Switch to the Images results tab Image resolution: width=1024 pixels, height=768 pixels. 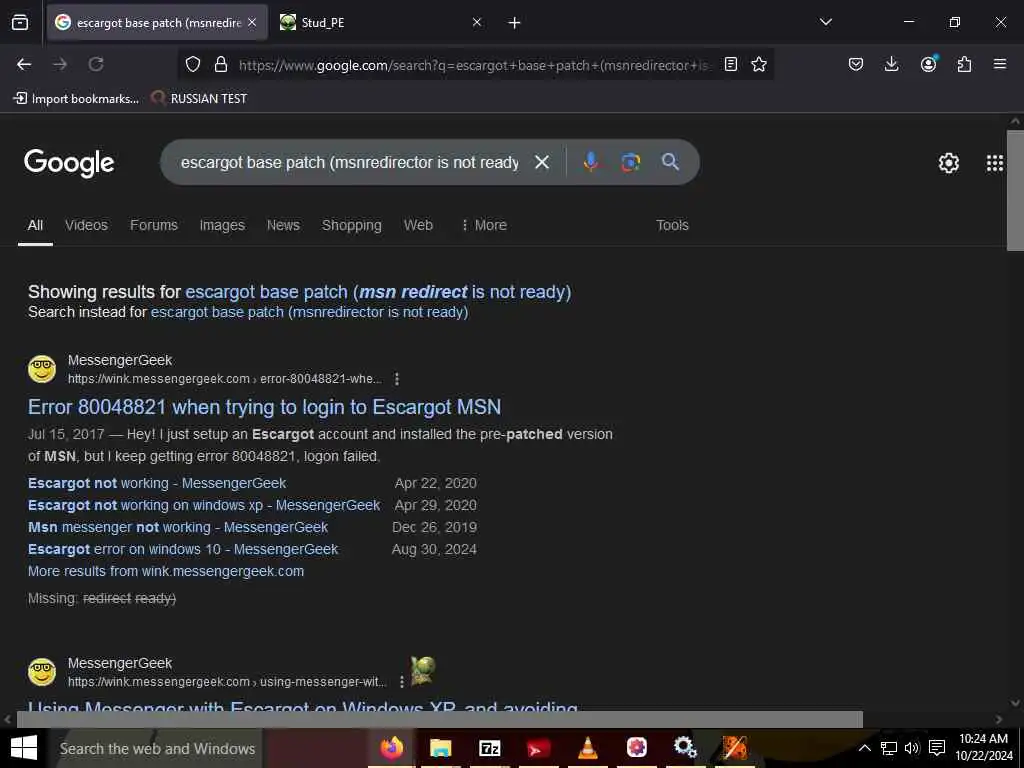(222, 225)
